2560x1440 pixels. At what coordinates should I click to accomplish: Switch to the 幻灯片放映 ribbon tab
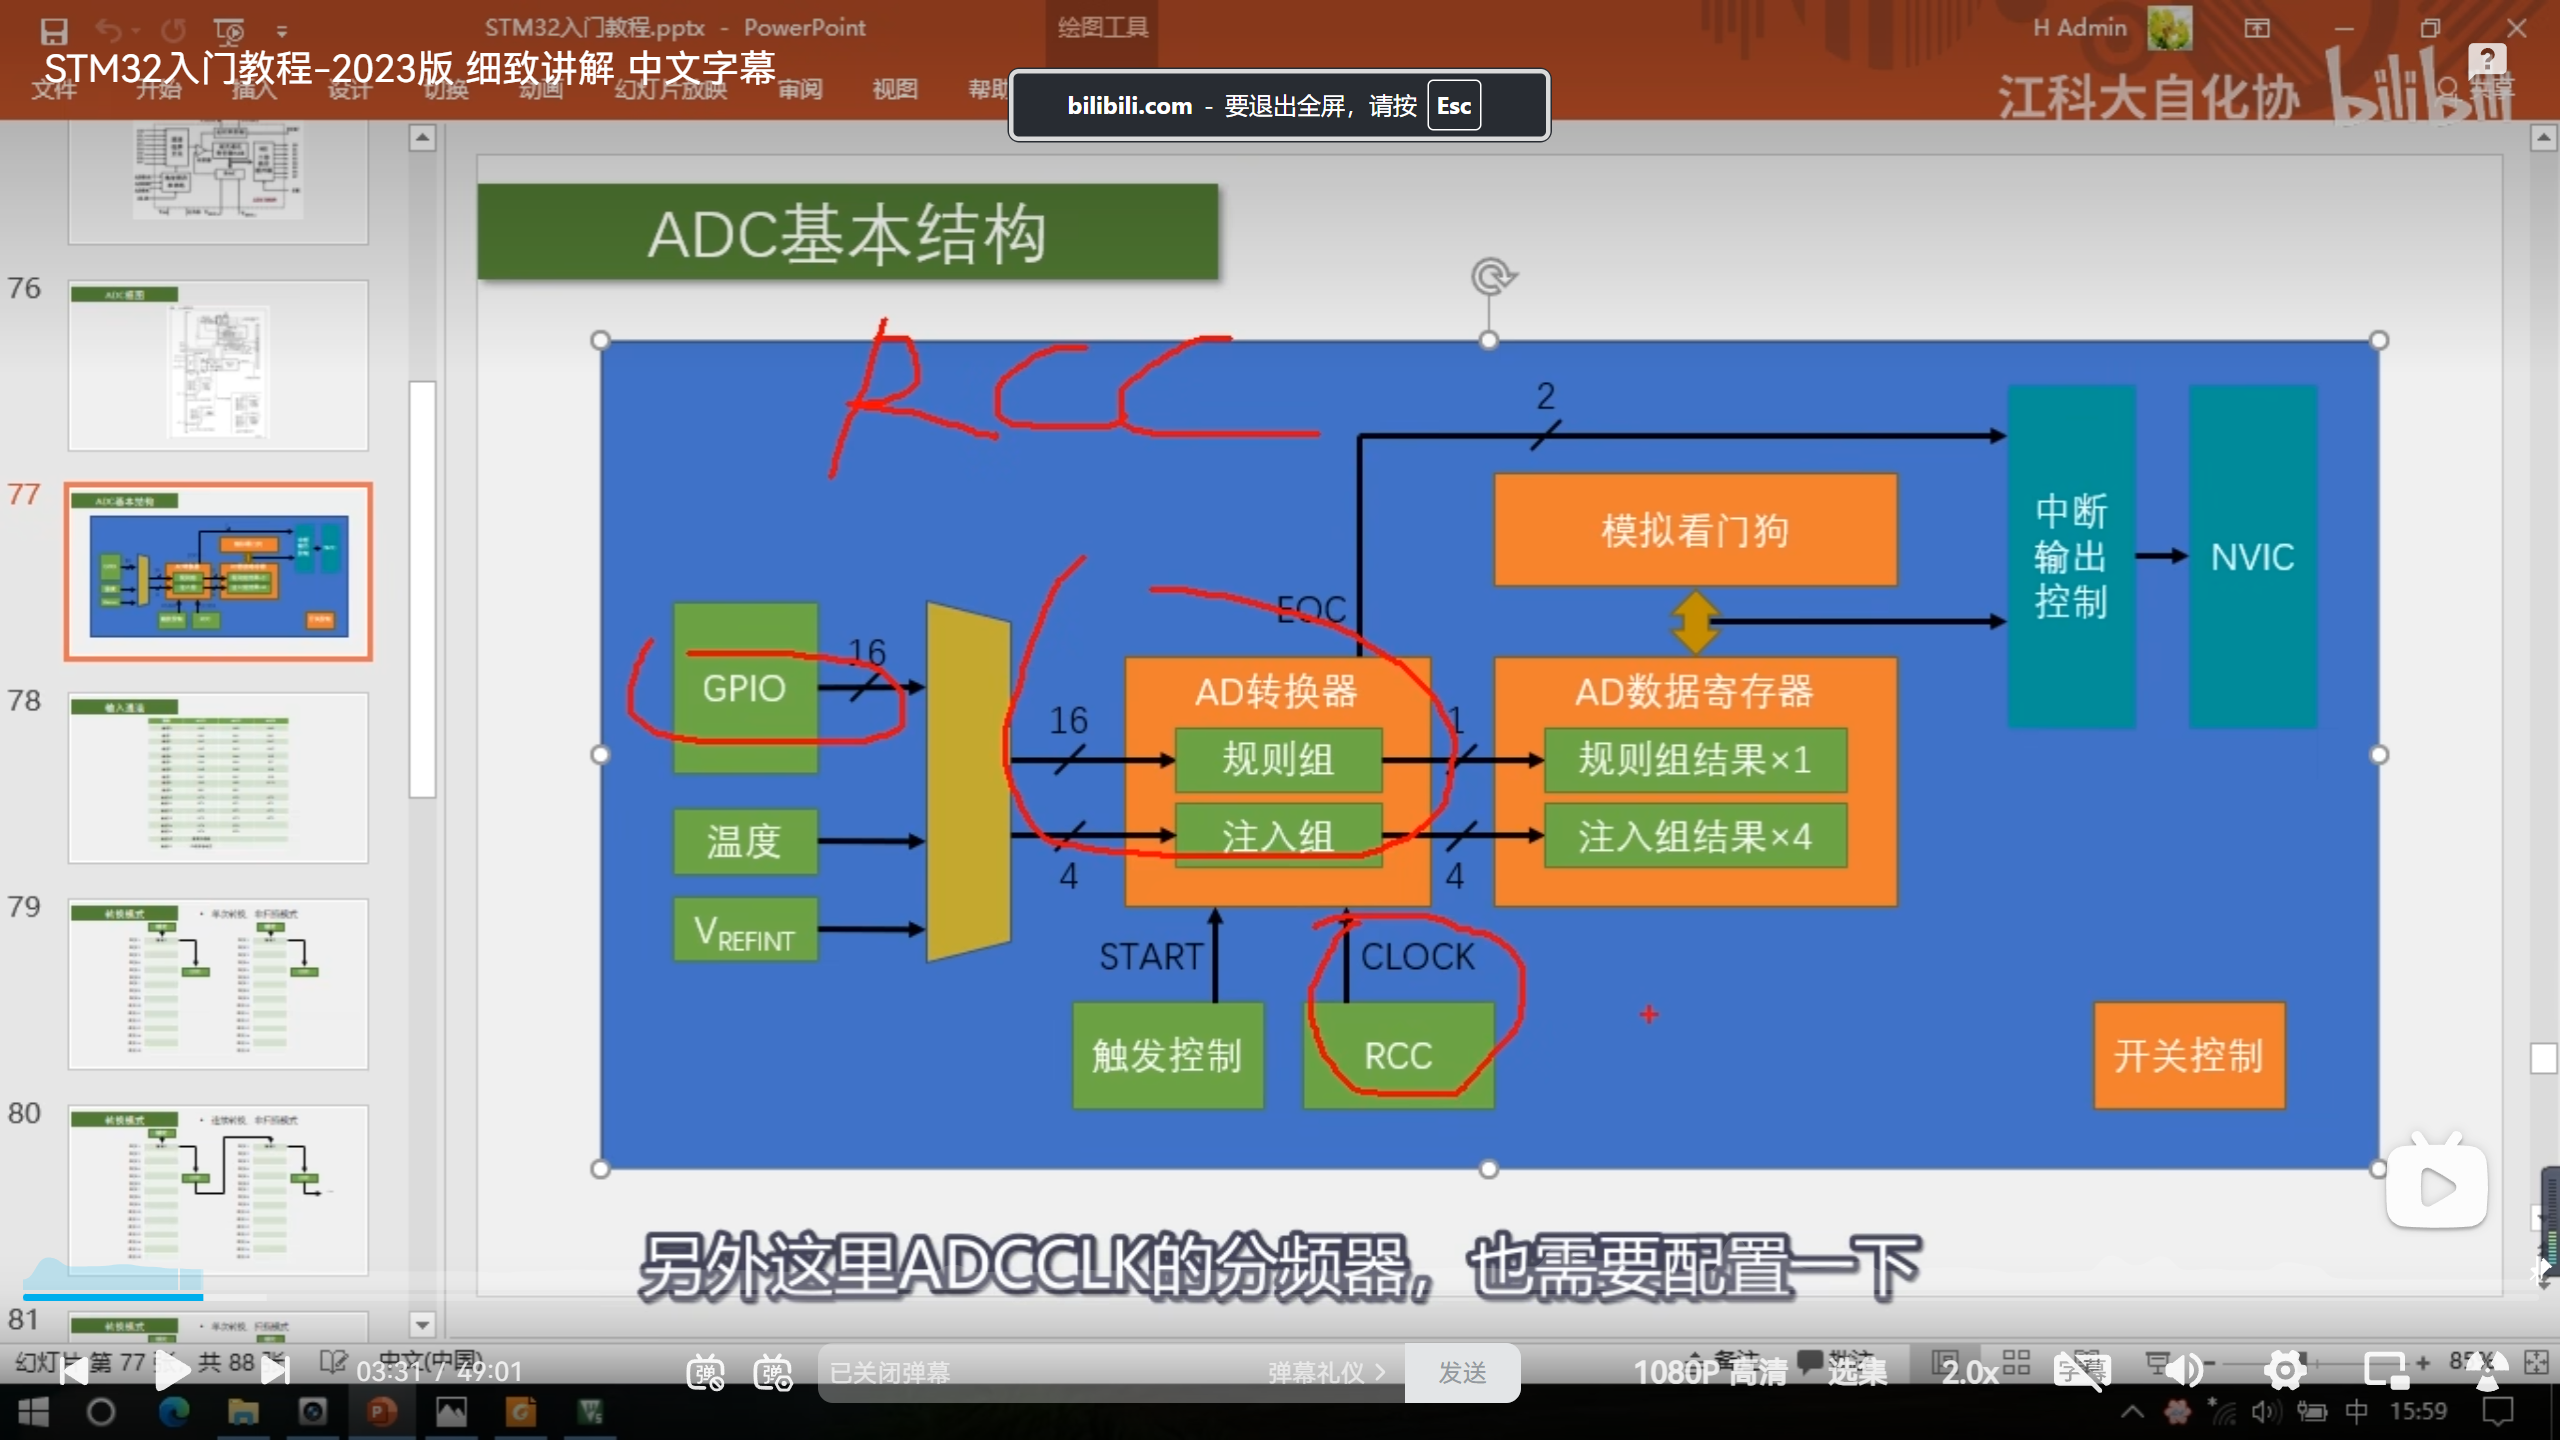coord(671,89)
